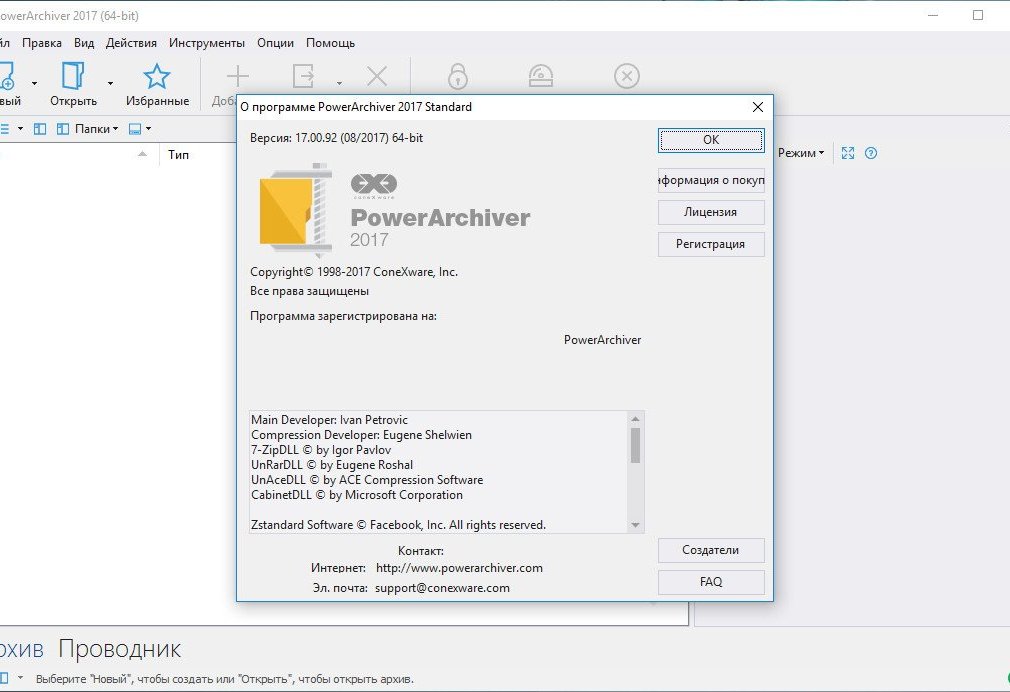Click the Copyright 1998-2017 ConeXware text
Viewport: 1010px width, 692px height.
tap(354, 272)
